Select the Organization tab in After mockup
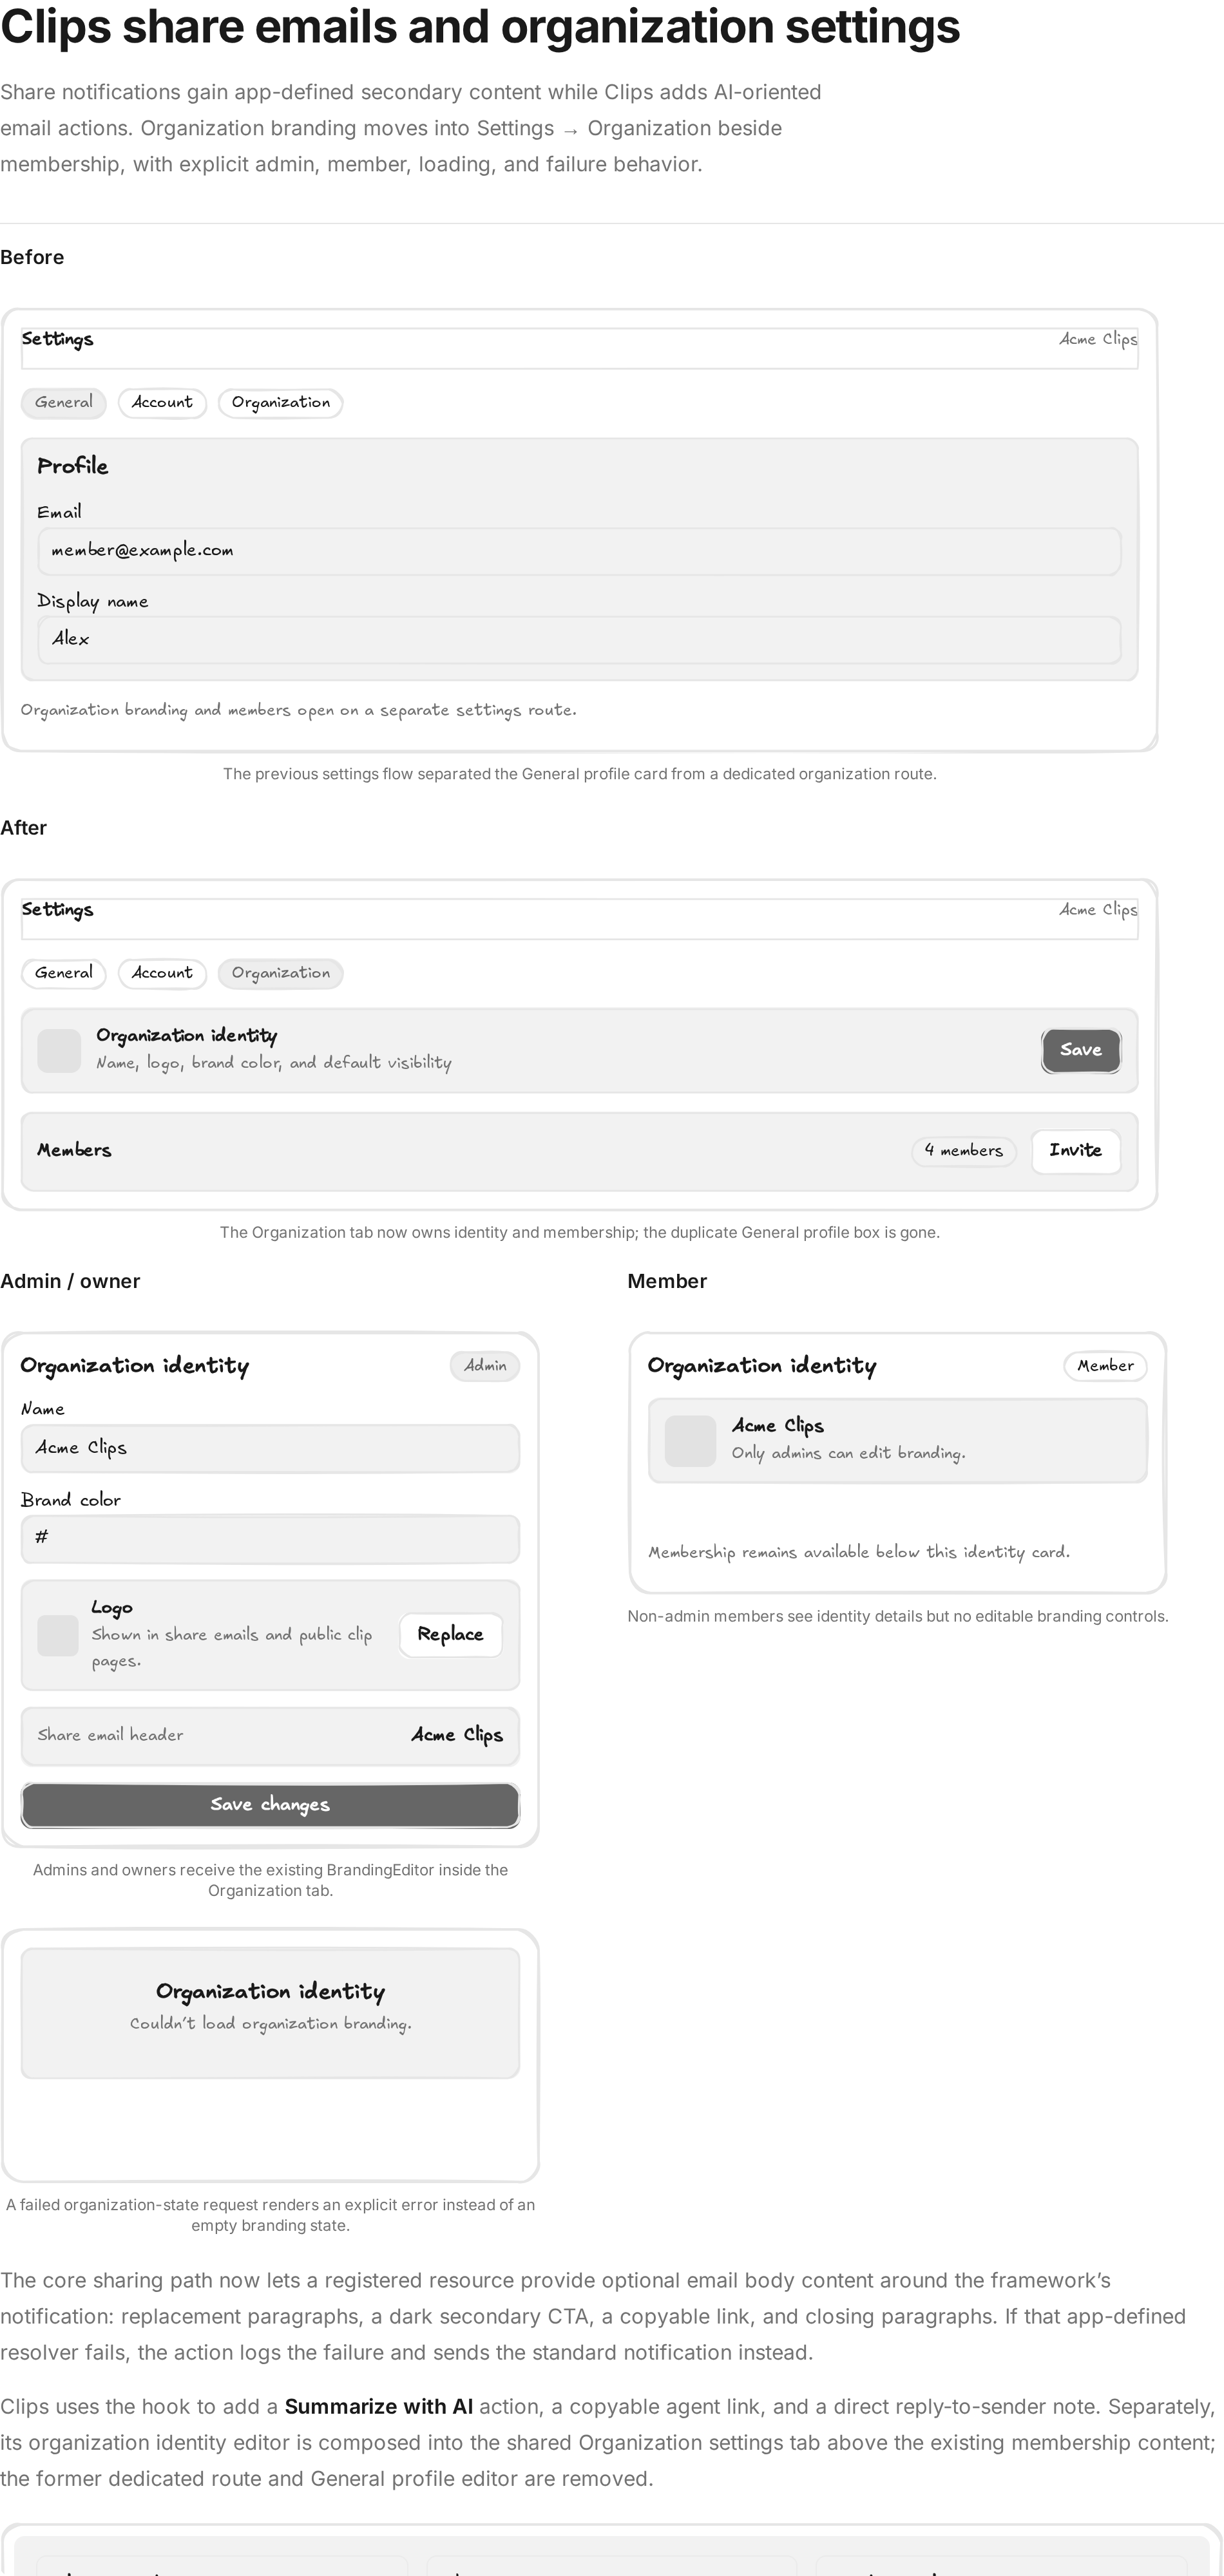 [x=280, y=973]
